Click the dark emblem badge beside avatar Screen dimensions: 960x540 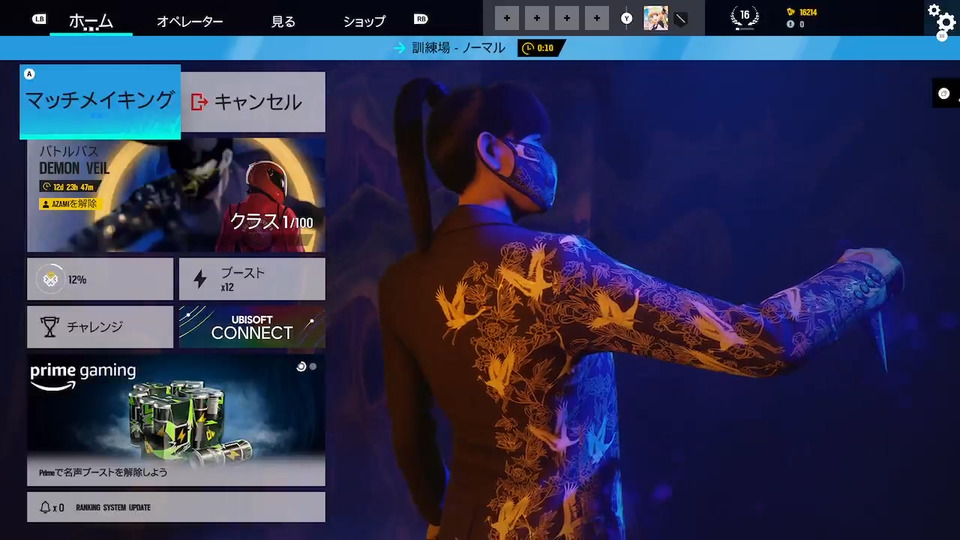coord(680,20)
